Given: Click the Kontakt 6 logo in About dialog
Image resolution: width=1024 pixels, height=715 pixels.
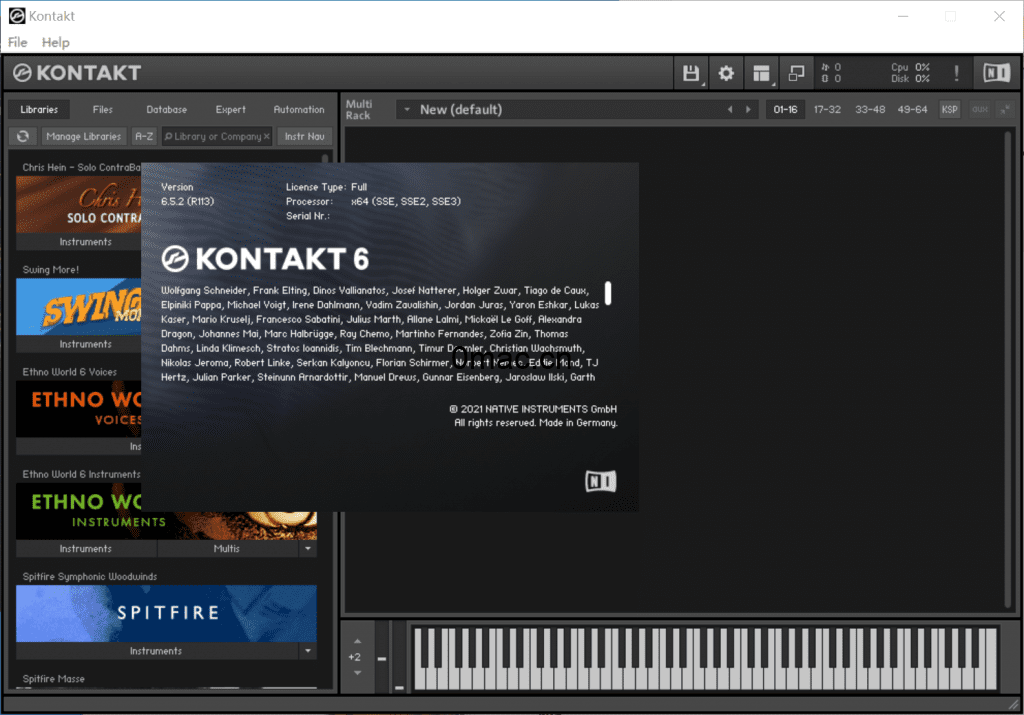Looking at the screenshot, I should pyautogui.click(x=265, y=259).
